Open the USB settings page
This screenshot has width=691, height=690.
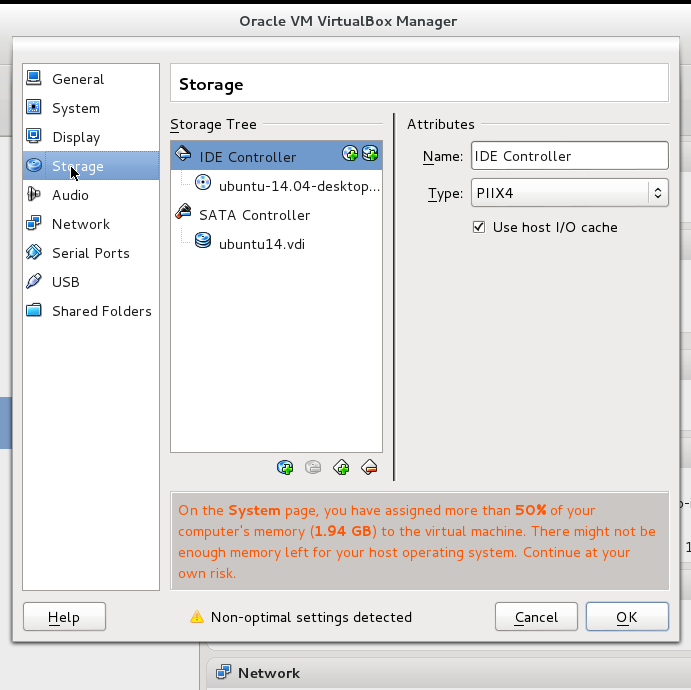tap(91, 282)
